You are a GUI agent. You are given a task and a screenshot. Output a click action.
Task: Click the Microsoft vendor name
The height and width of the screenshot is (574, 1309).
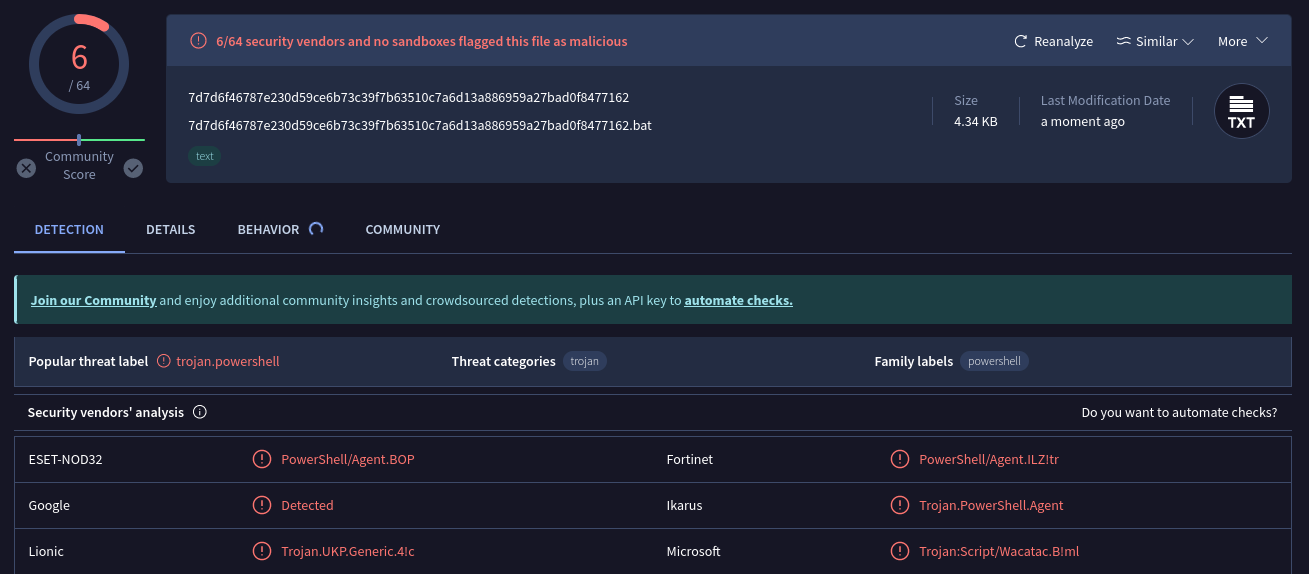pos(693,551)
